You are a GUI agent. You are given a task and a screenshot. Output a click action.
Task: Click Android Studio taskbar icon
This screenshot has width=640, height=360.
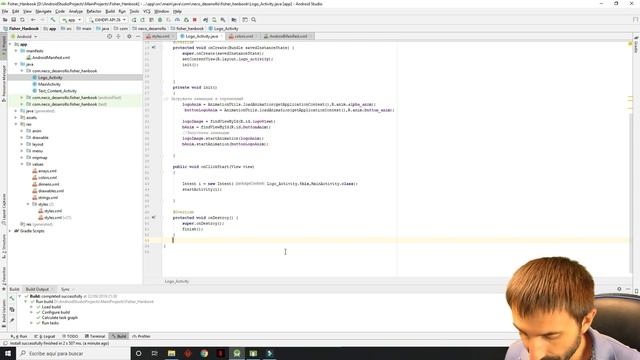click(x=237, y=353)
